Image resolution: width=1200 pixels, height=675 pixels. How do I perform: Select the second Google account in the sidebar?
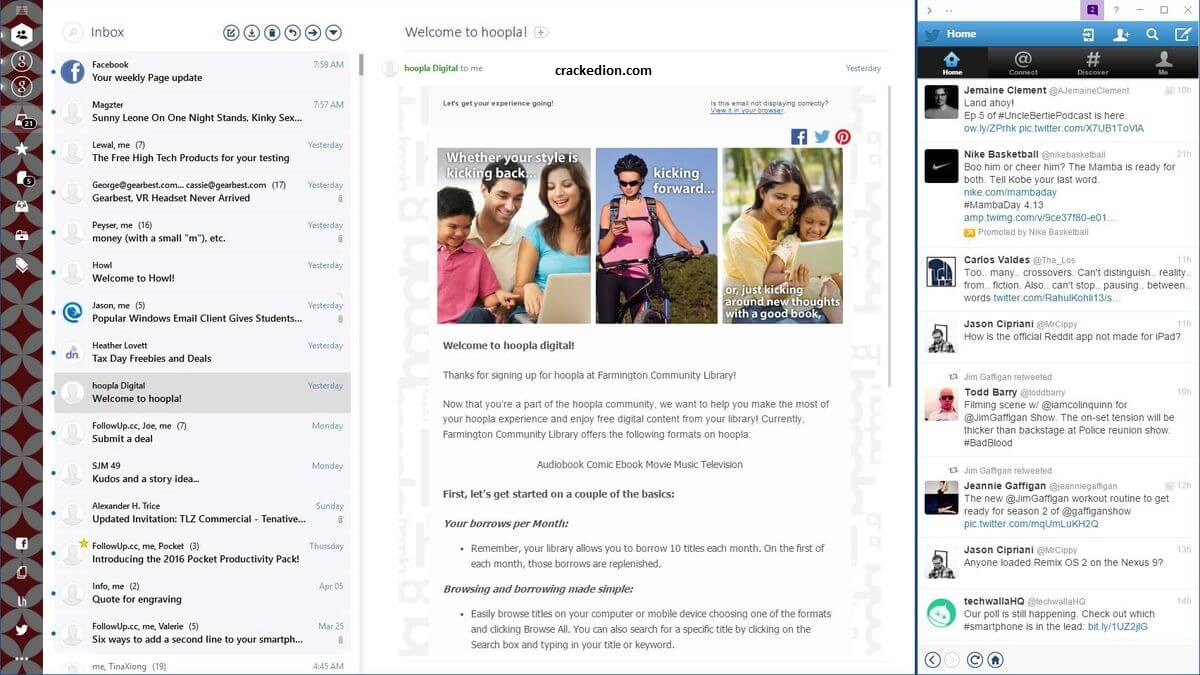click(x=22, y=88)
